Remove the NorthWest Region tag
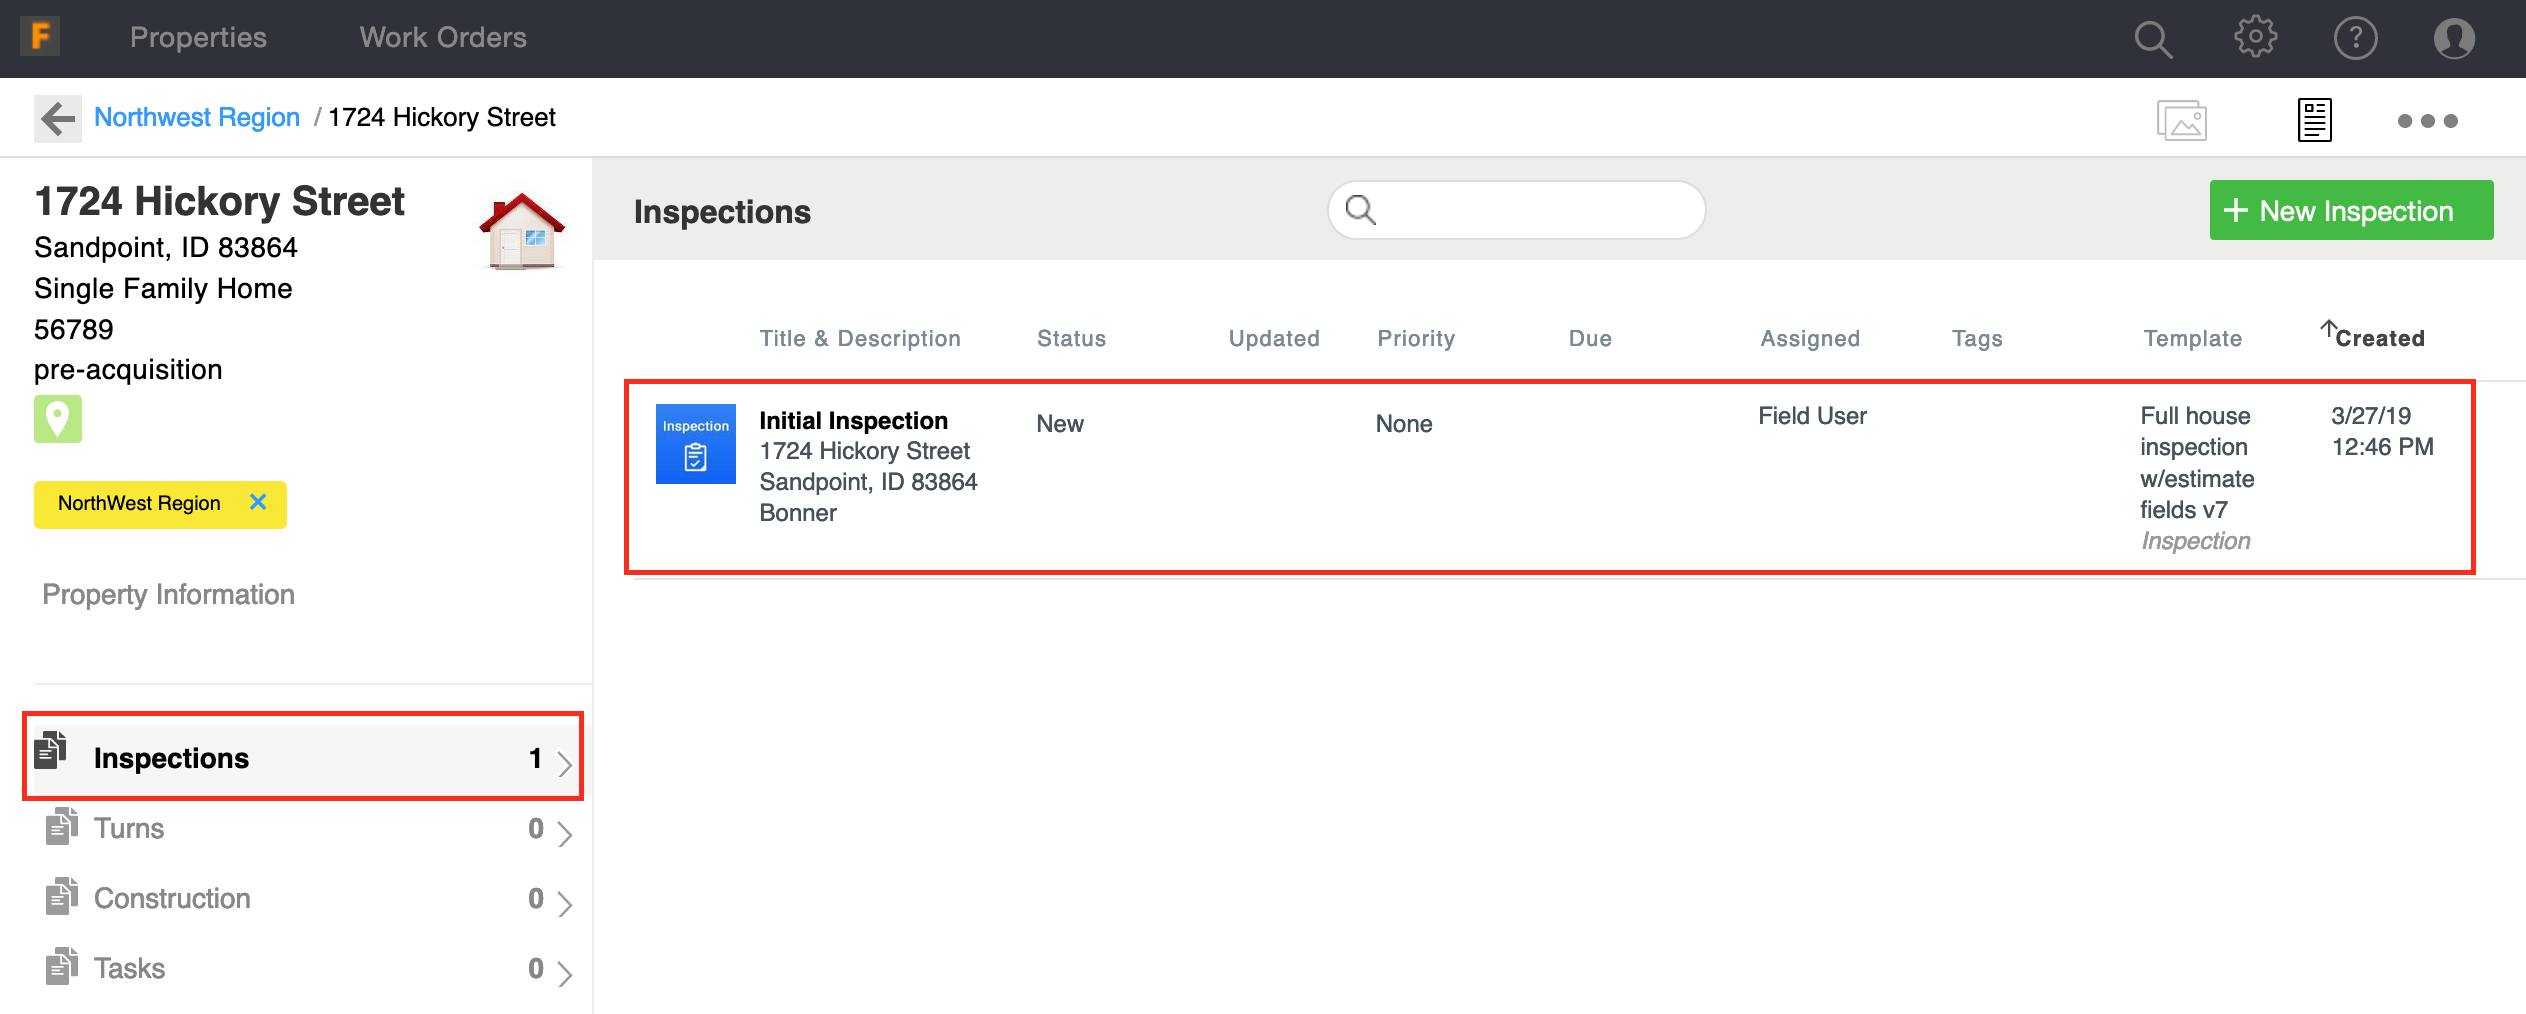The image size is (2526, 1014). pyautogui.click(x=258, y=502)
